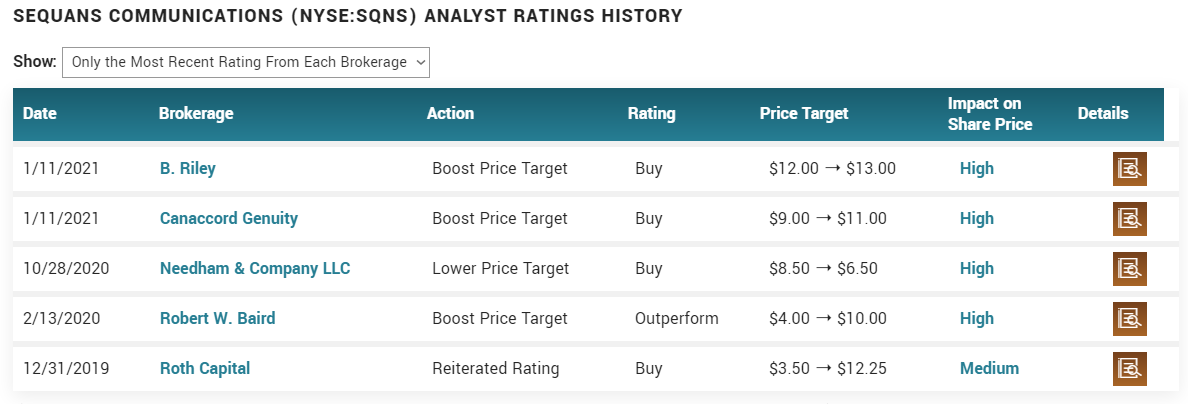This screenshot has width=1188, height=404.
Task: Click the Price Target column header
Action: 804,114
